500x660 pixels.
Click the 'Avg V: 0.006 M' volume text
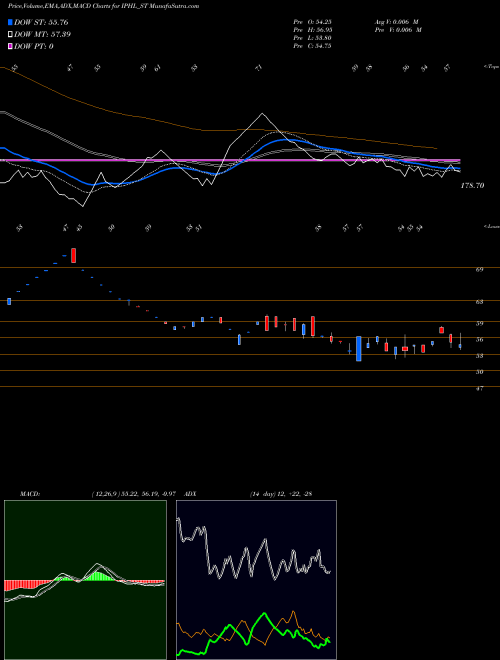pos(397,22)
